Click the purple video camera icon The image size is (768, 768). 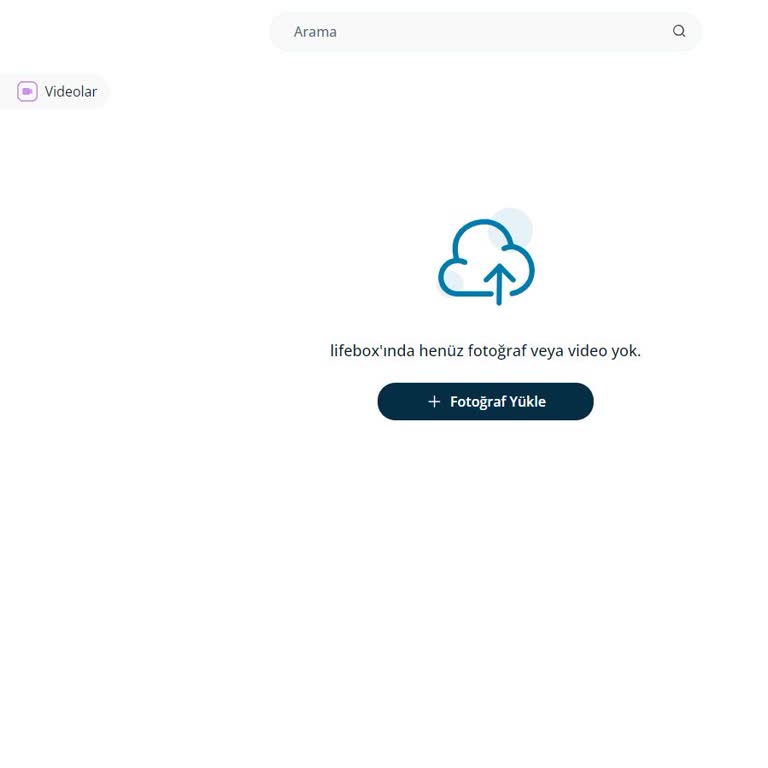[27, 92]
